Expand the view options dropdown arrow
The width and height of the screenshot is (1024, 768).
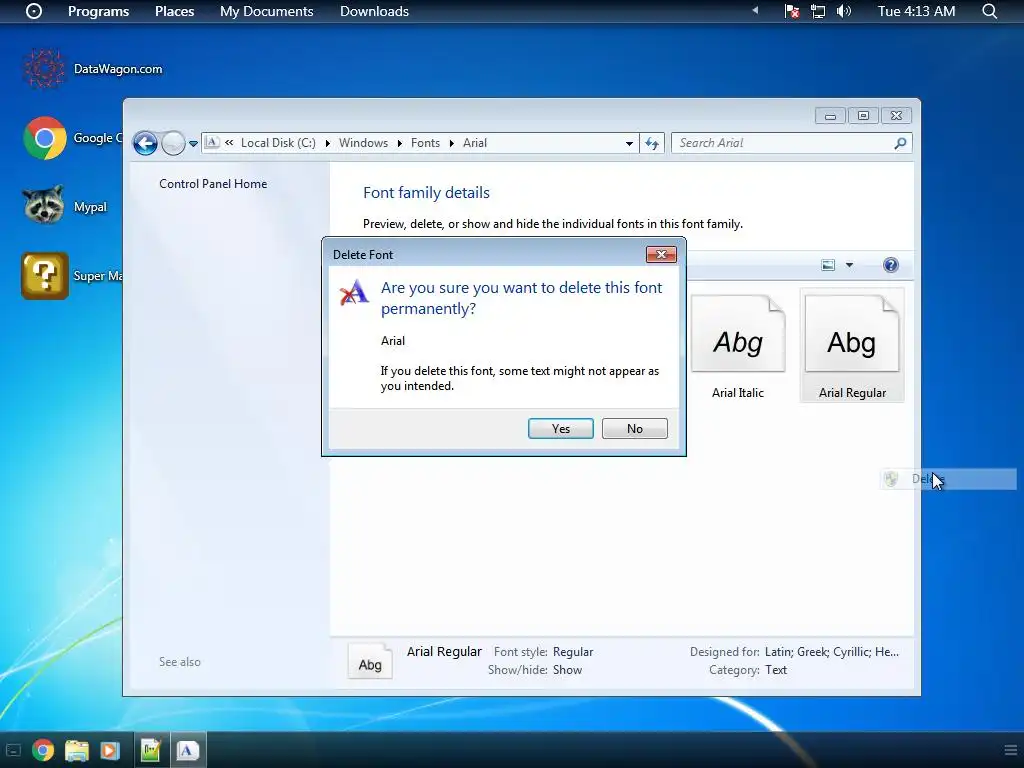(x=849, y=265)
